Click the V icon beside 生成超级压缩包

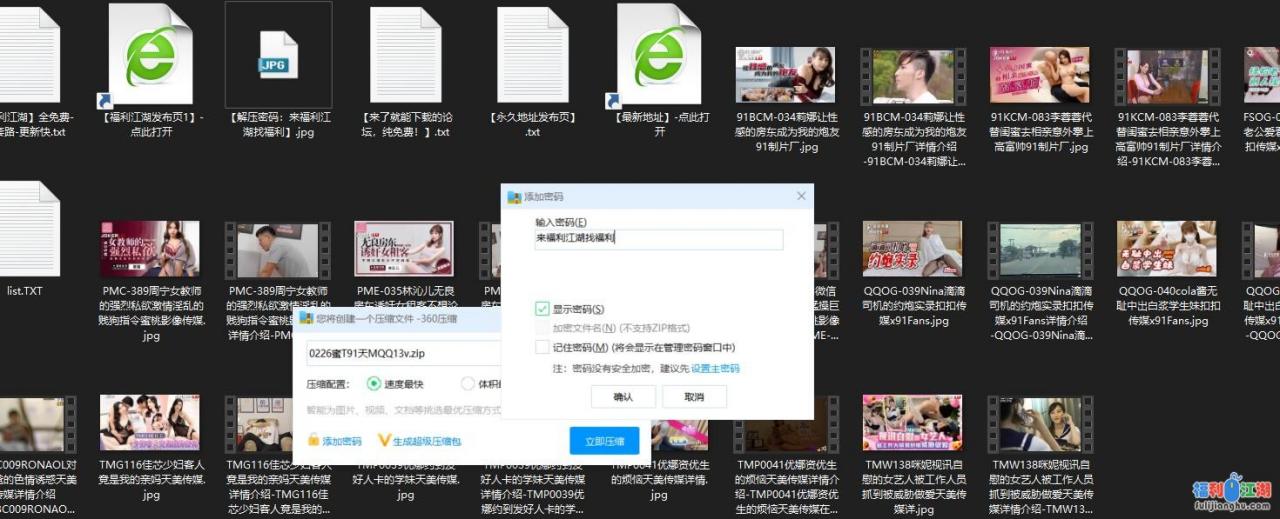pos(384,440)
